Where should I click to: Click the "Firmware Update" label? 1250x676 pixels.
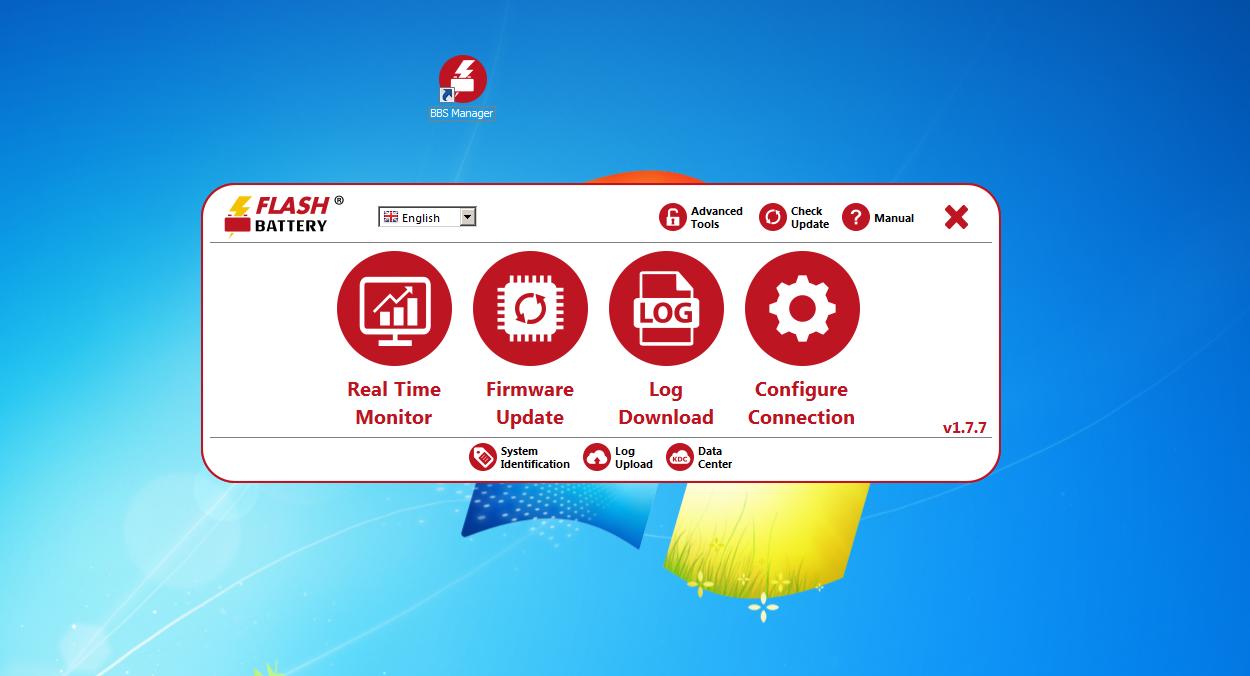pos(530,403)
